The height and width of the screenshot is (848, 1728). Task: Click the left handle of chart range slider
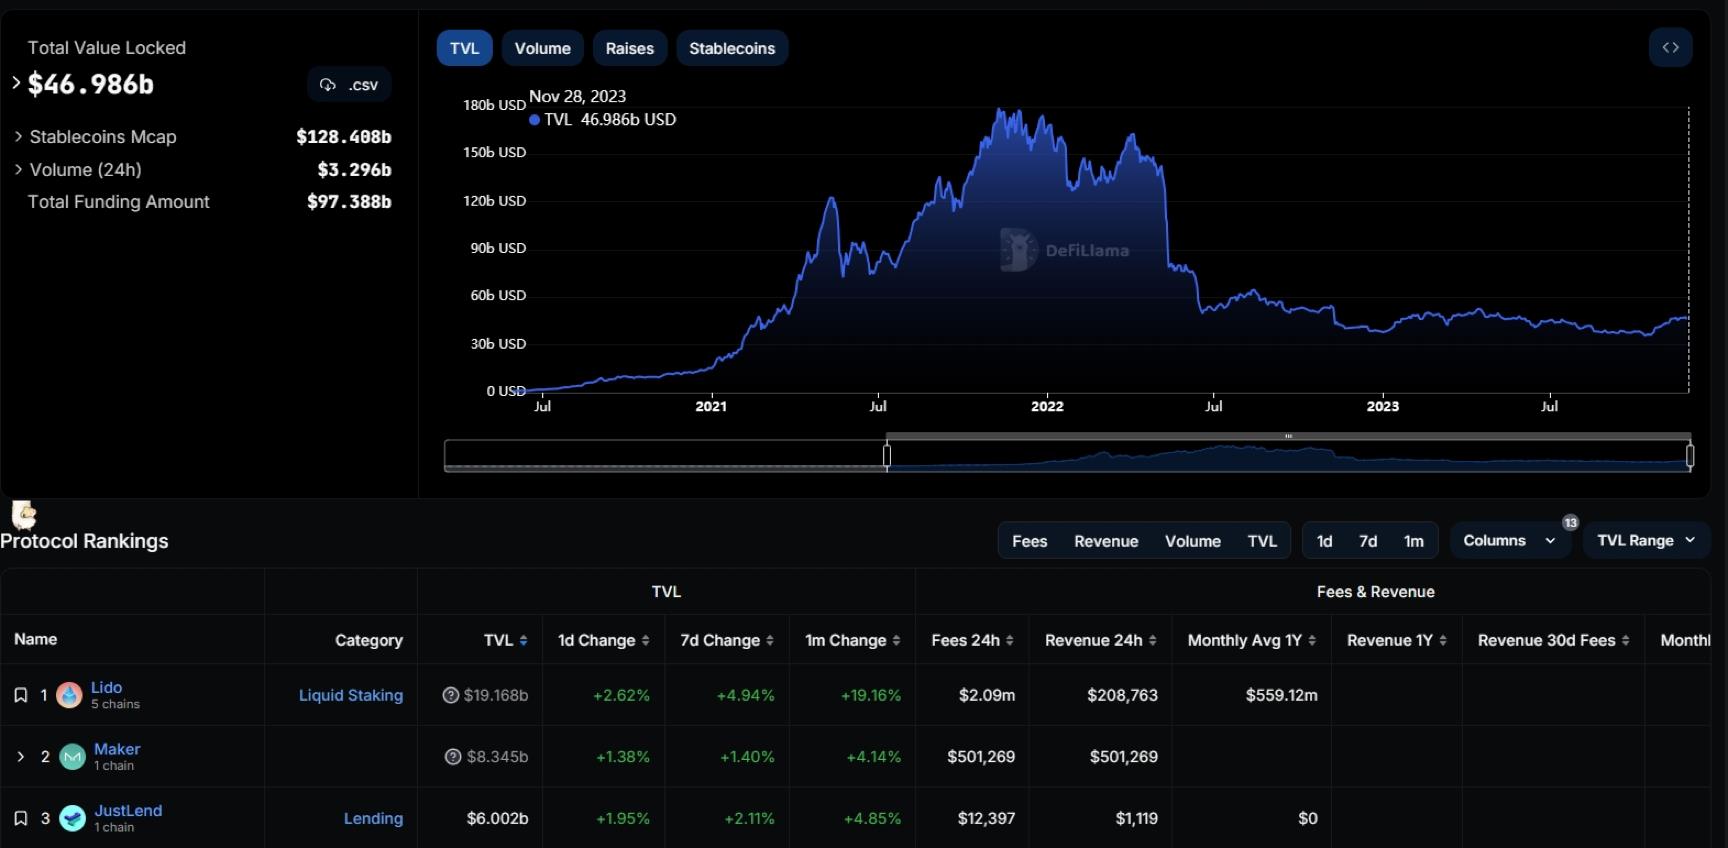(887, 456)
